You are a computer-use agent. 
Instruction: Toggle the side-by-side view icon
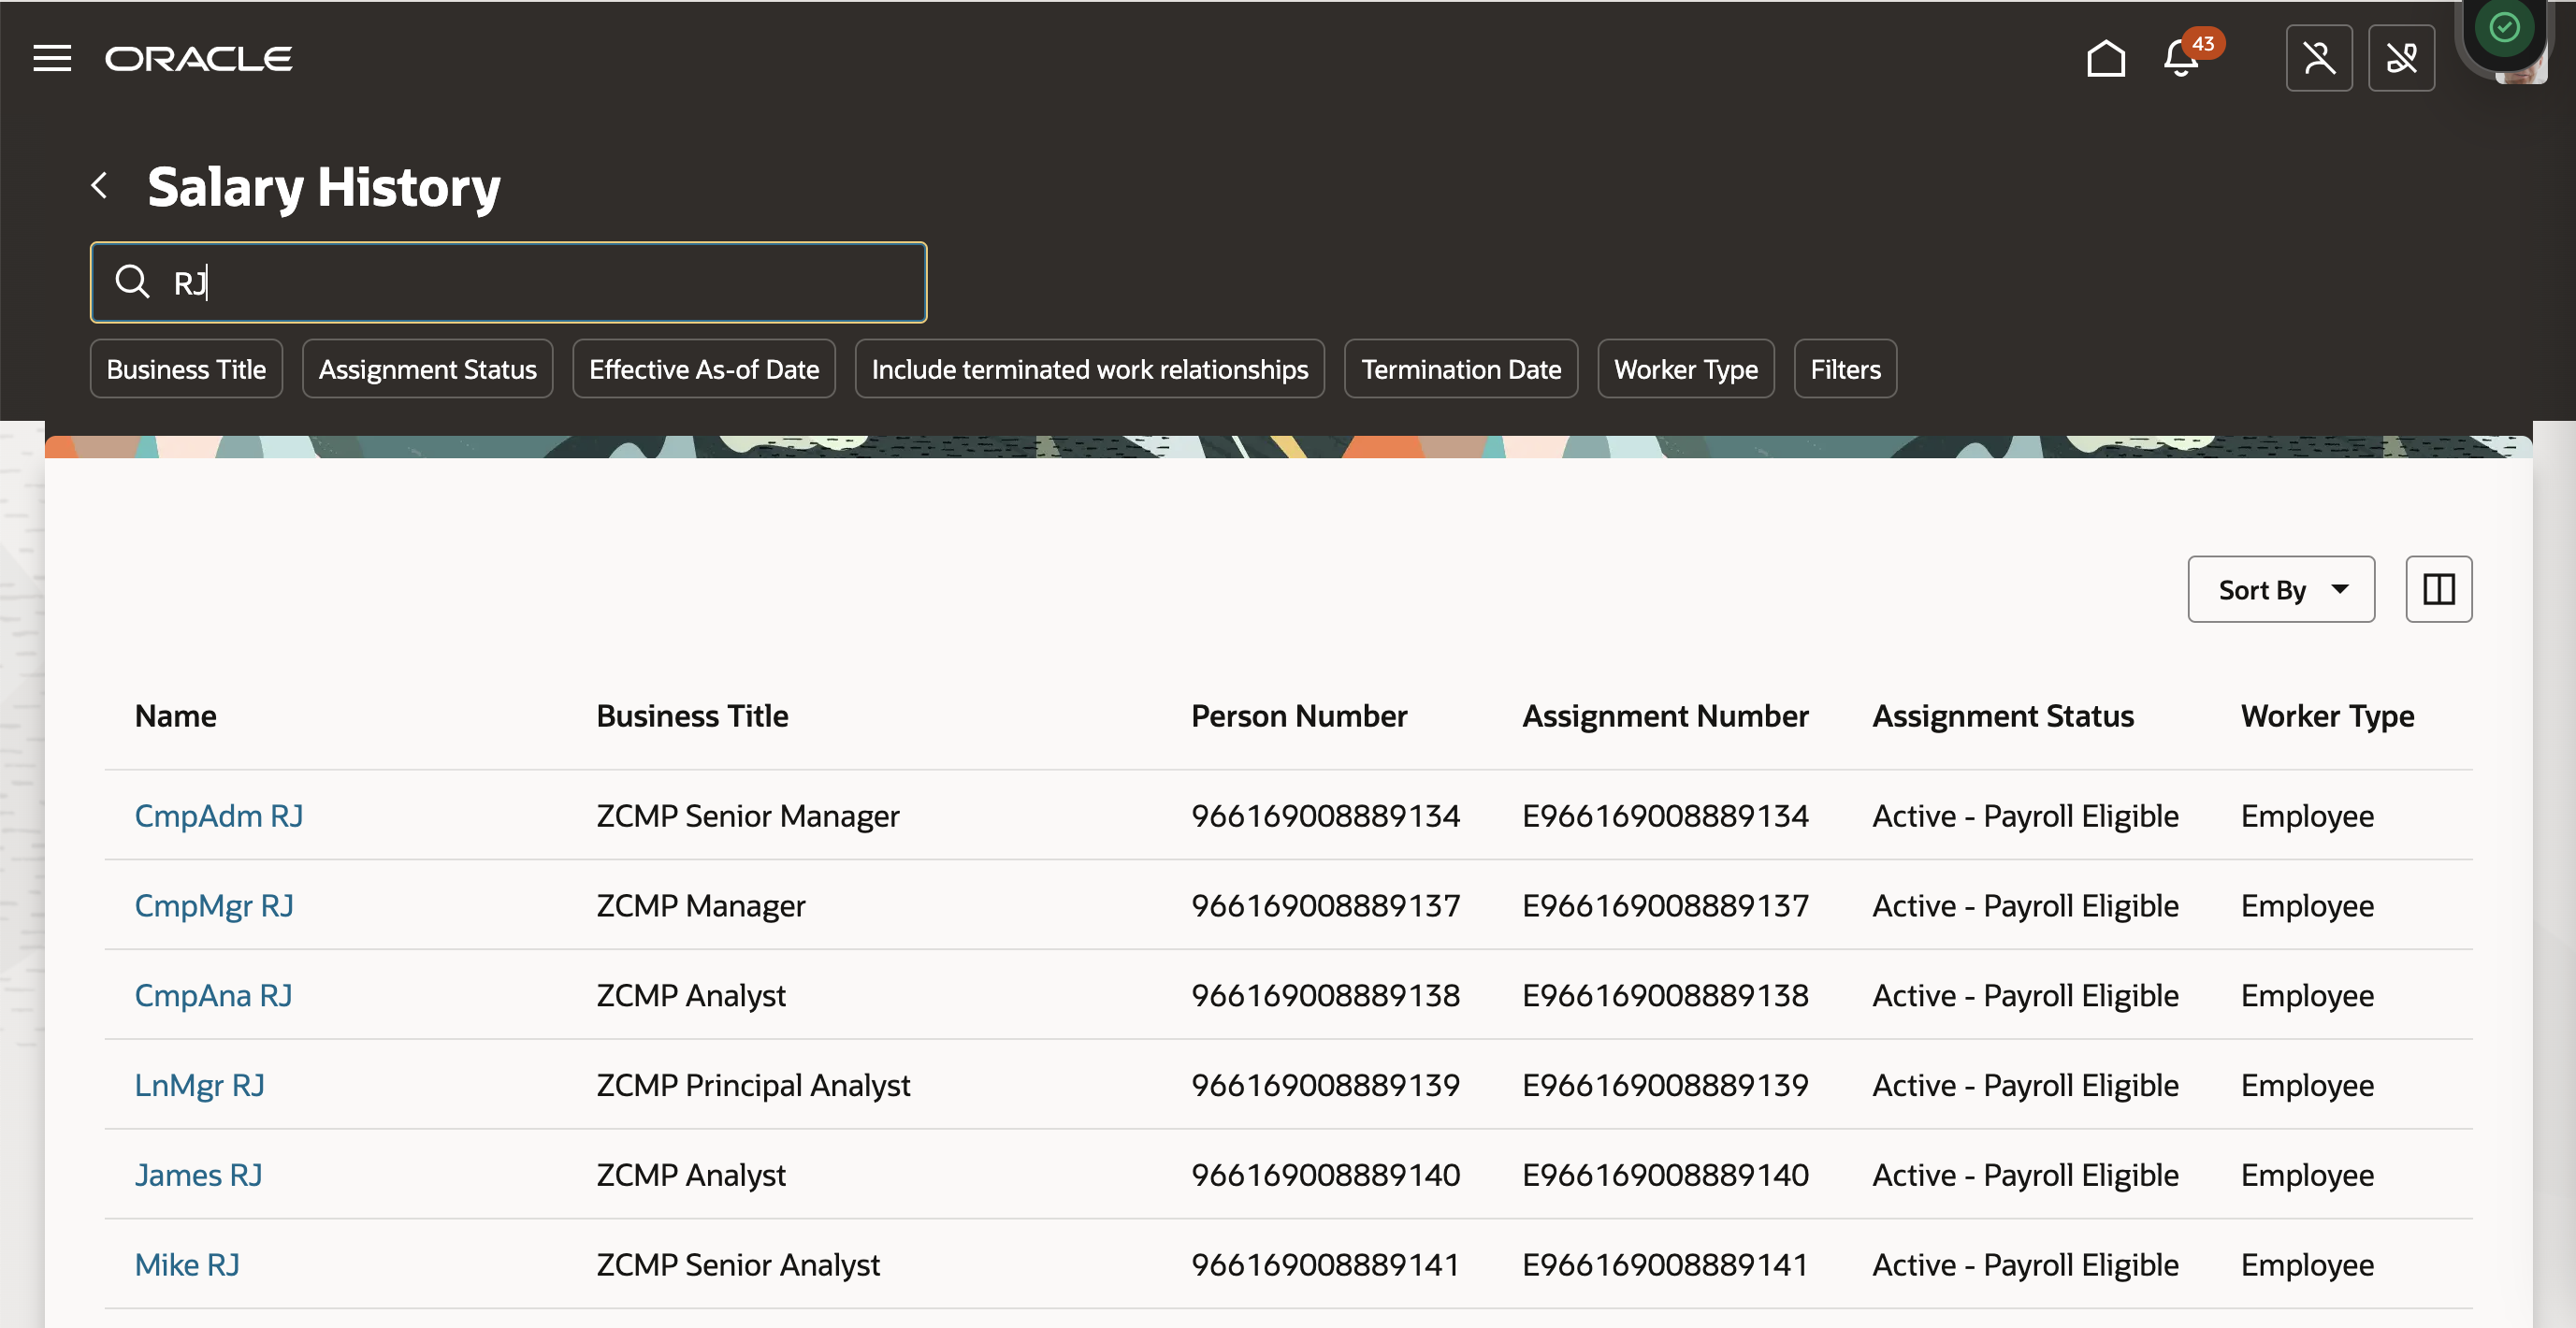tap(2440, 587)
